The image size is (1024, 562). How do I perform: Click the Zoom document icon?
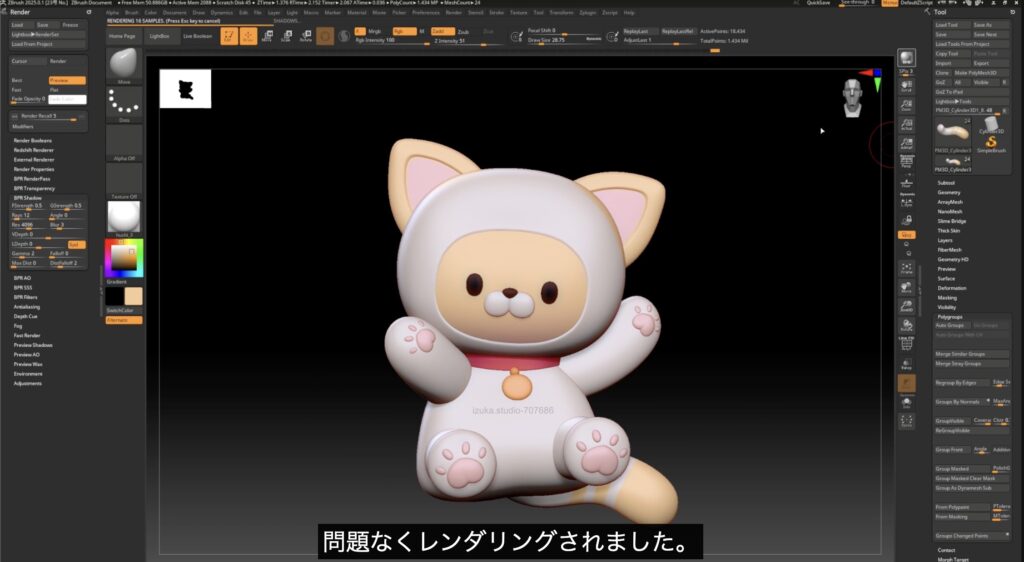click(906, 105)
